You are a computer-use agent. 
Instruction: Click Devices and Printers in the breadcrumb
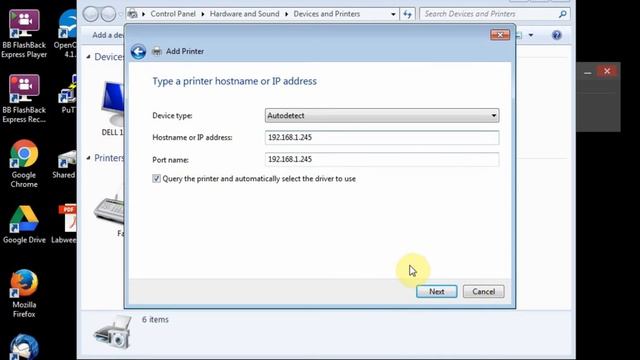tap(327, 14)
